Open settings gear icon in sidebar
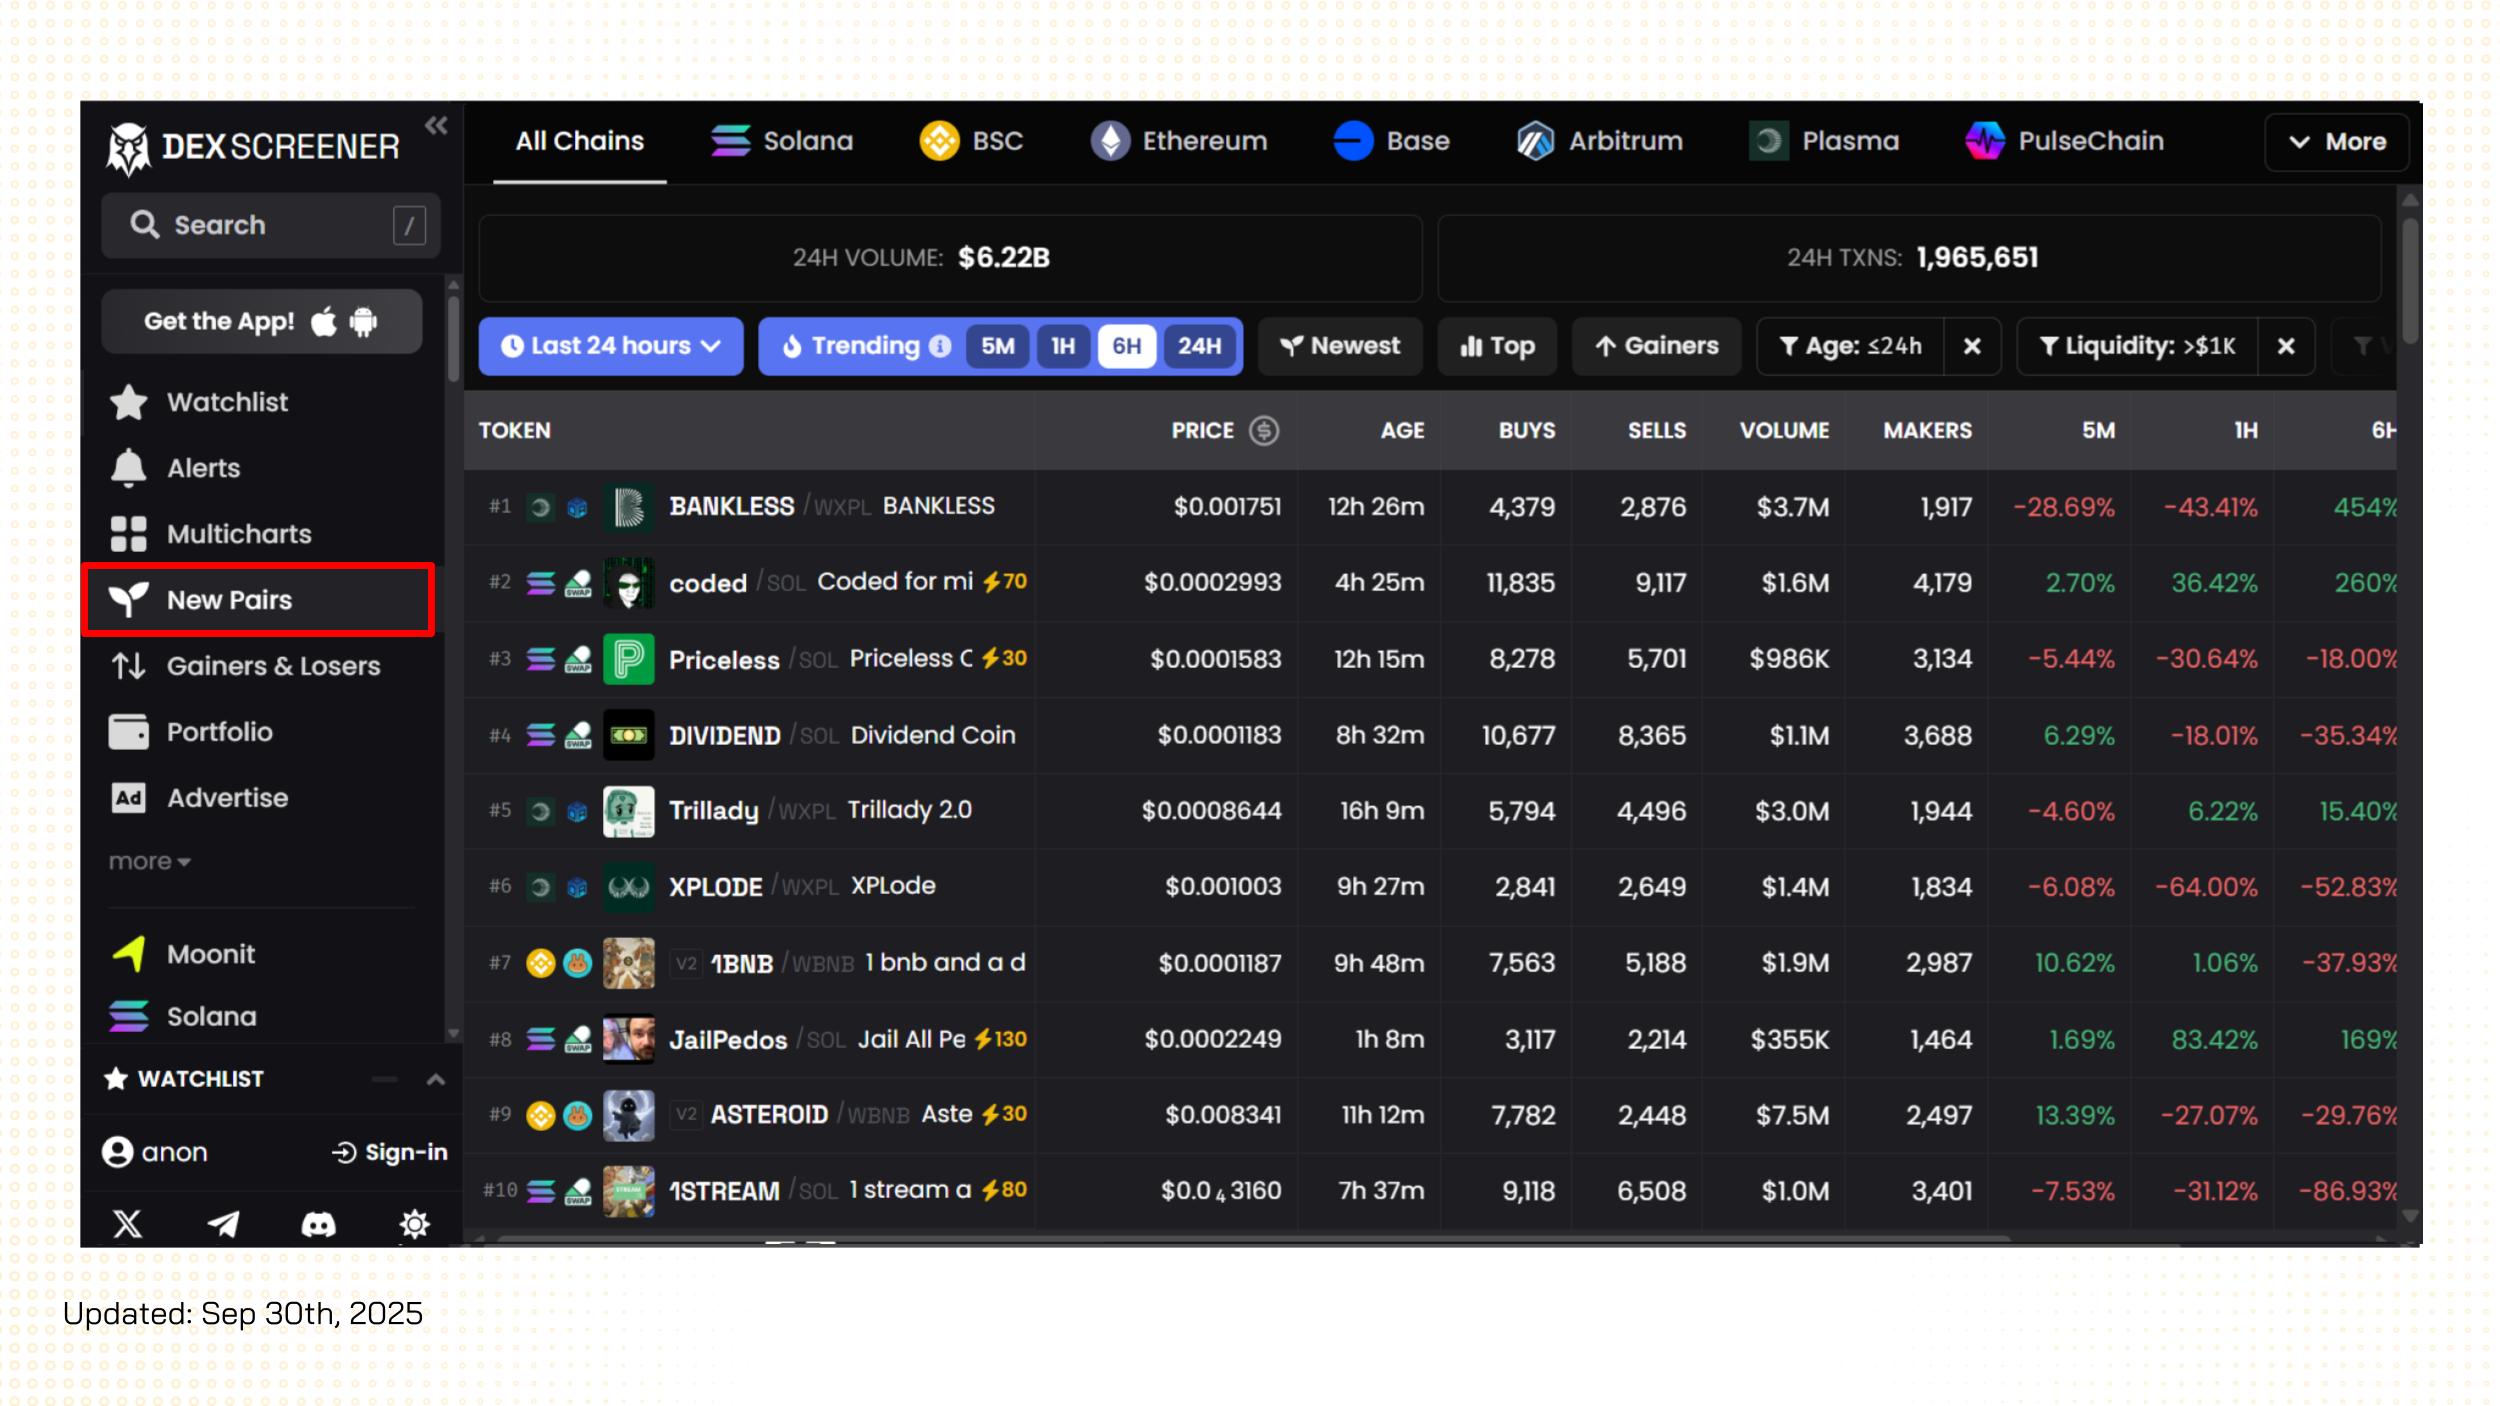The image size is (2500, 1406). click(414, 1223)
